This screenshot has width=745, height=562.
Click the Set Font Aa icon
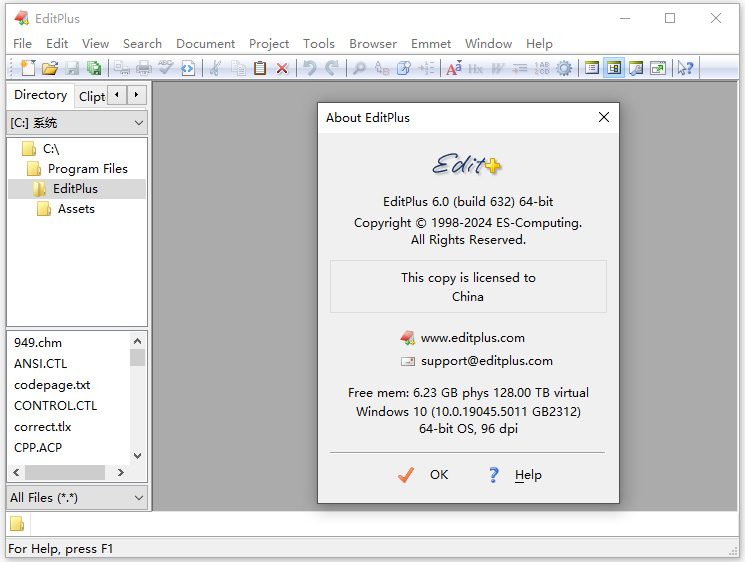coord(454,68)
